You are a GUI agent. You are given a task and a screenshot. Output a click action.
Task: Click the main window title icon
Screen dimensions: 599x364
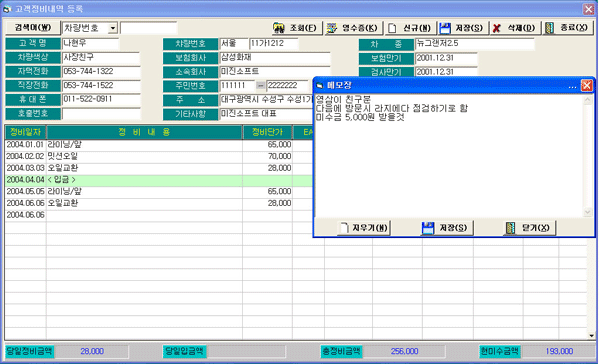pyautogui.click(x=7, y=9)
